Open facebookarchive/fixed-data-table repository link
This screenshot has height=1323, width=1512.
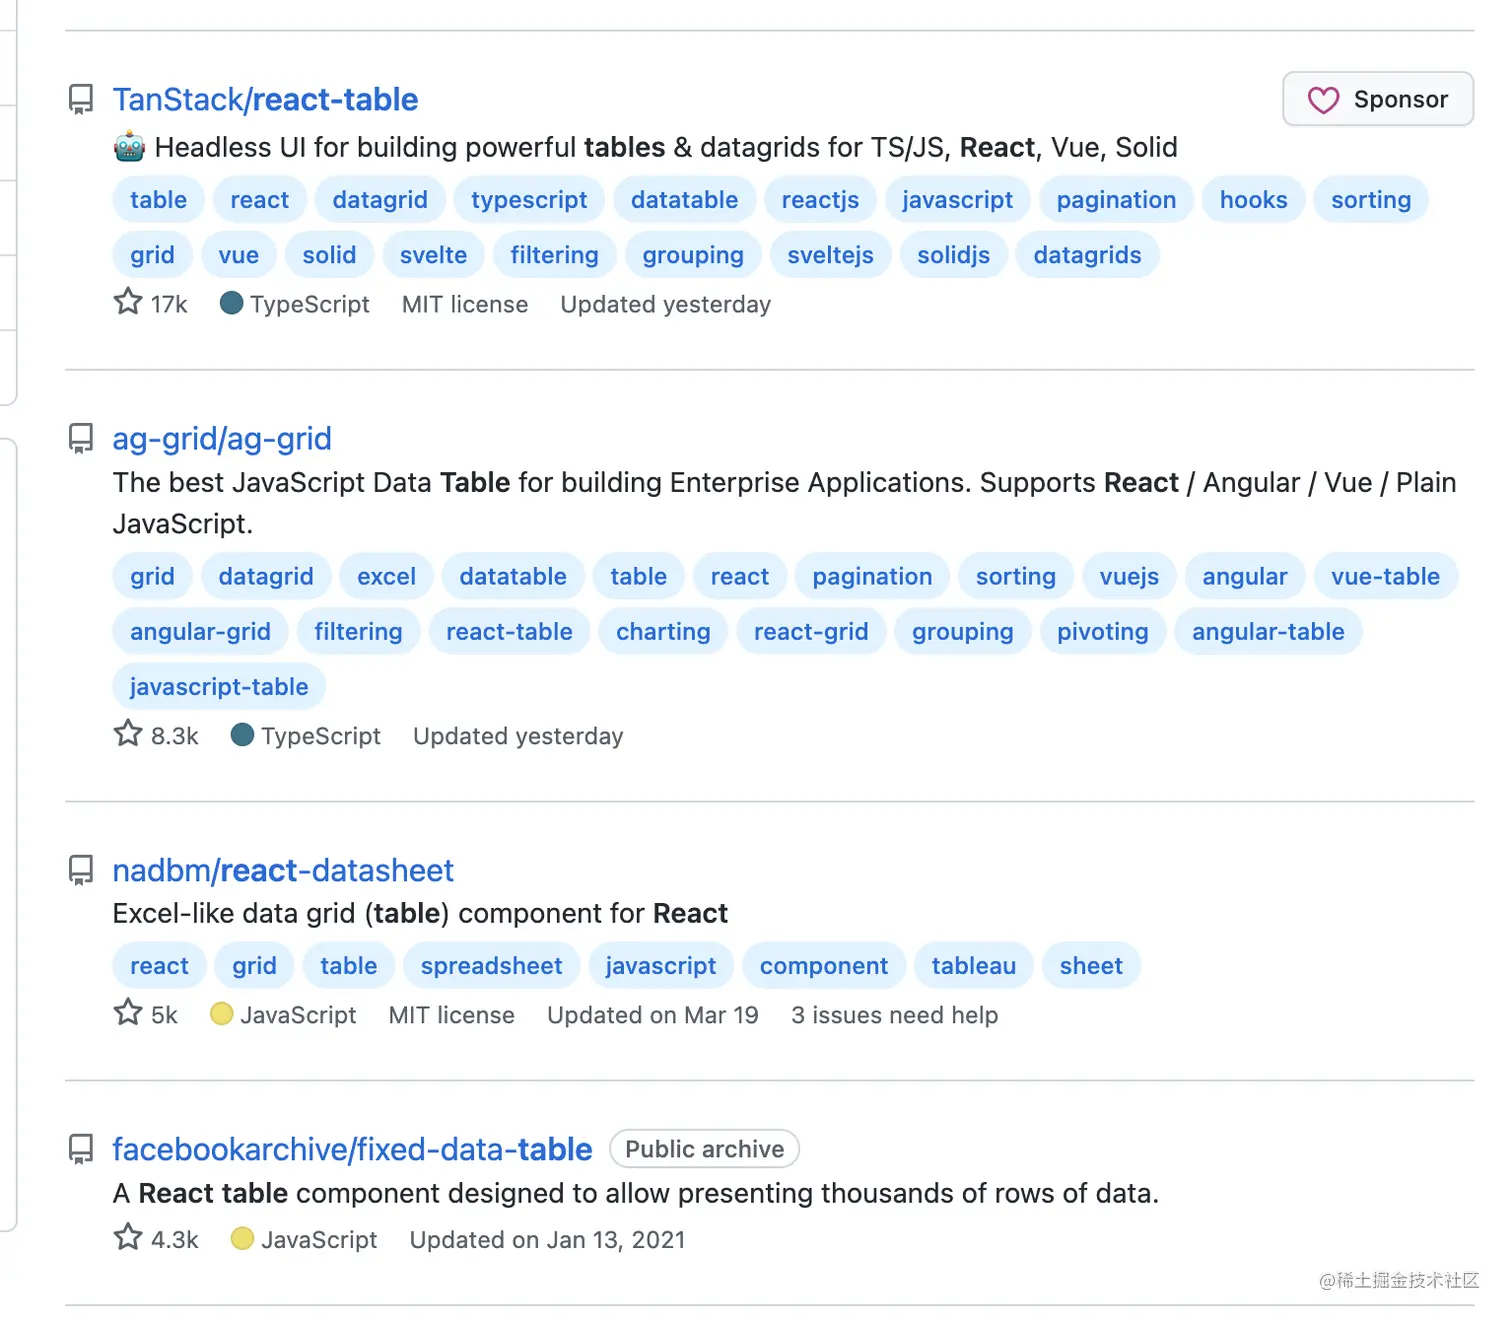click(352, 1149)
